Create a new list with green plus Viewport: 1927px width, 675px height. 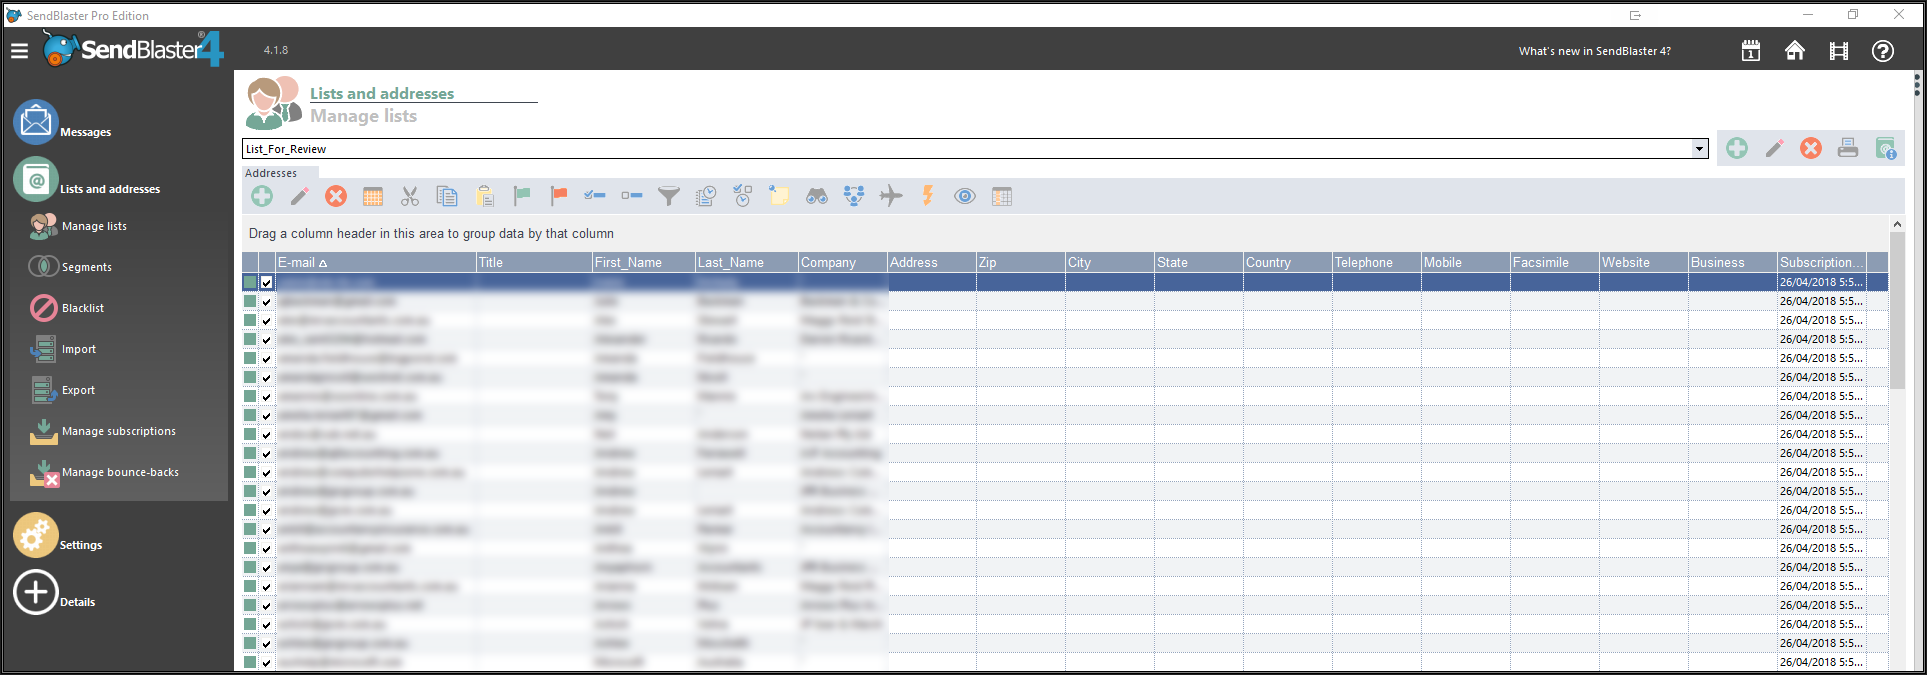(1737, 148)
